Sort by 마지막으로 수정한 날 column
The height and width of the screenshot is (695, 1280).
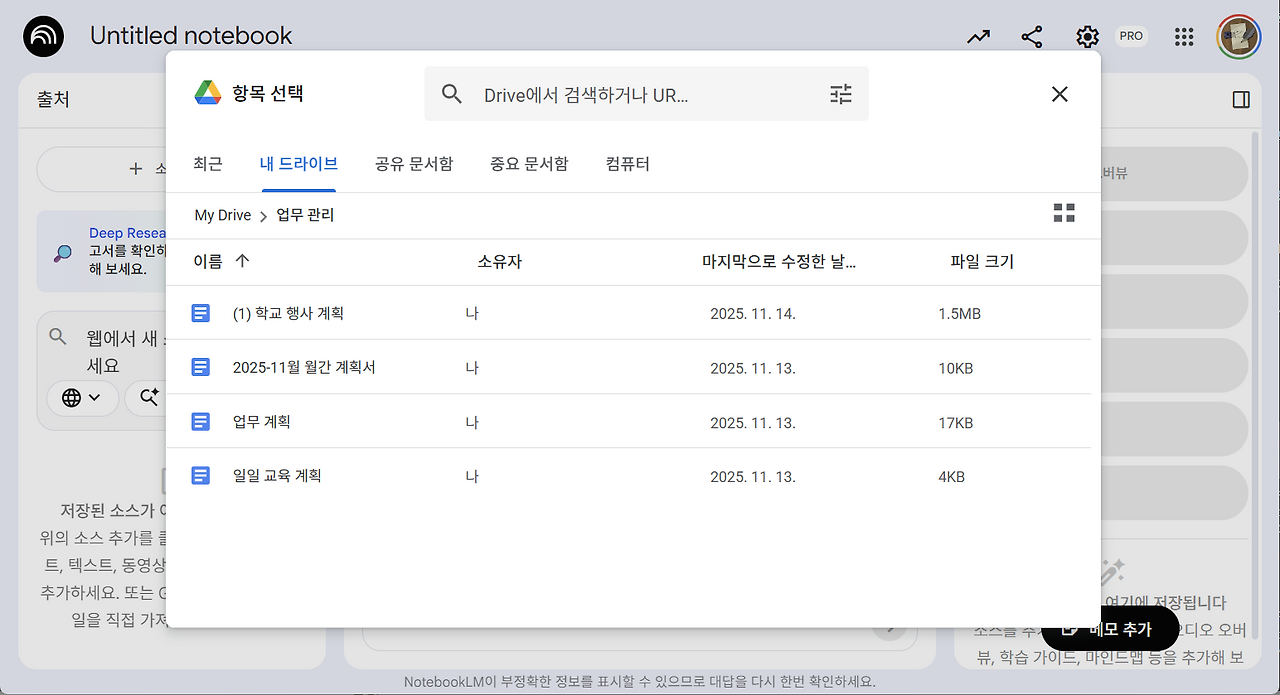(x=779, y=262)
